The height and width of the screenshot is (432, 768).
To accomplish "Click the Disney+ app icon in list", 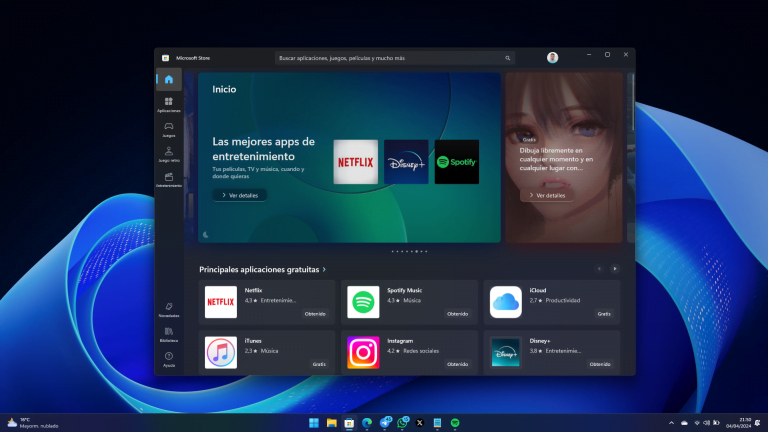I will point(505,352).
